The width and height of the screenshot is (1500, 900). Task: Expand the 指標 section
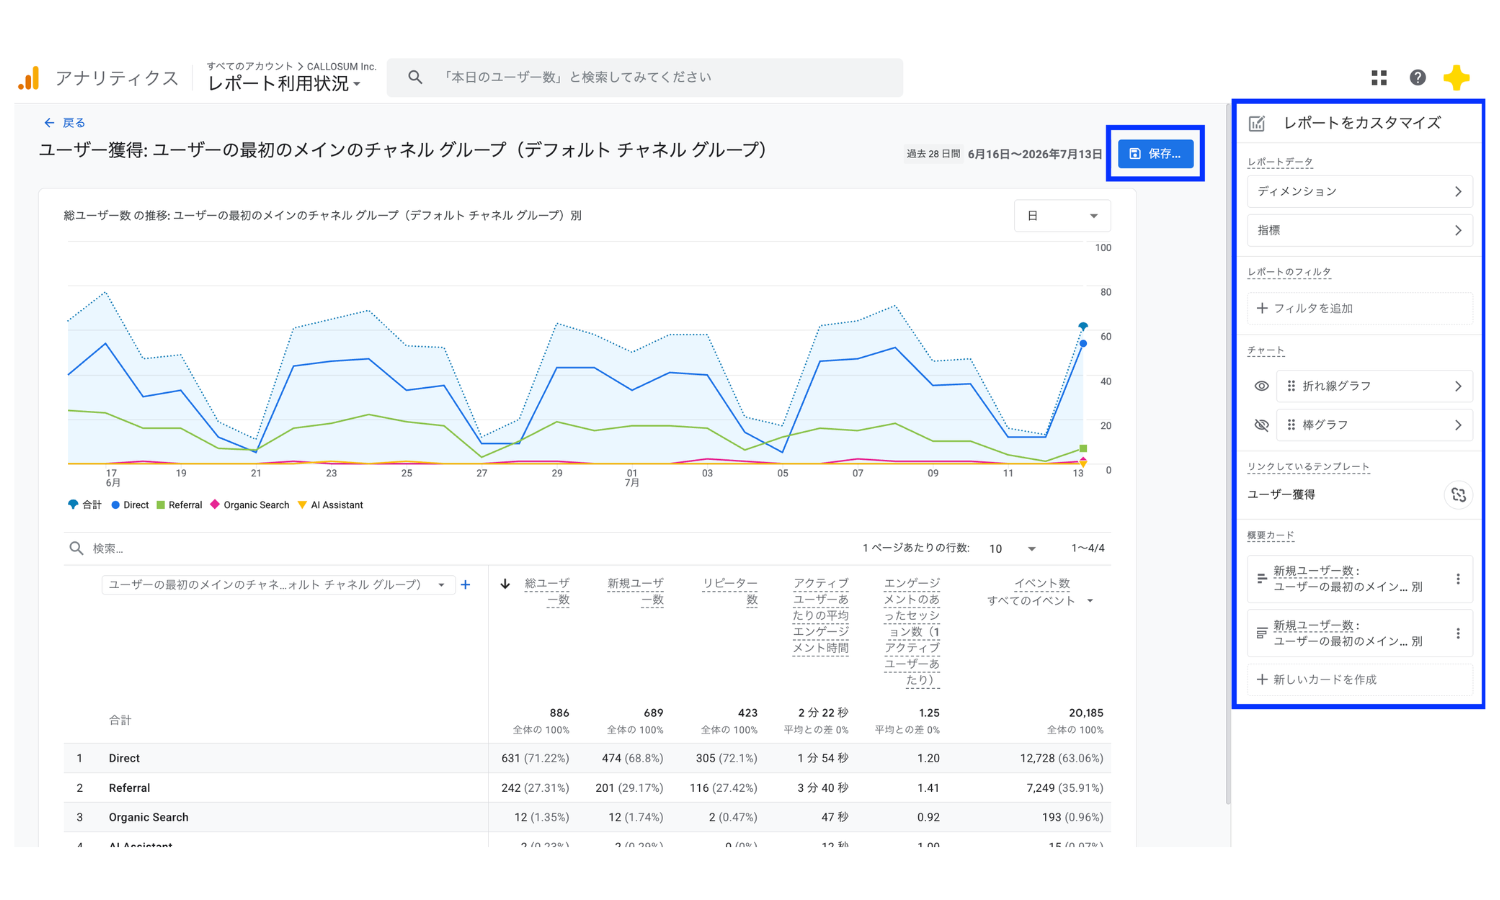coord(1360,230)
